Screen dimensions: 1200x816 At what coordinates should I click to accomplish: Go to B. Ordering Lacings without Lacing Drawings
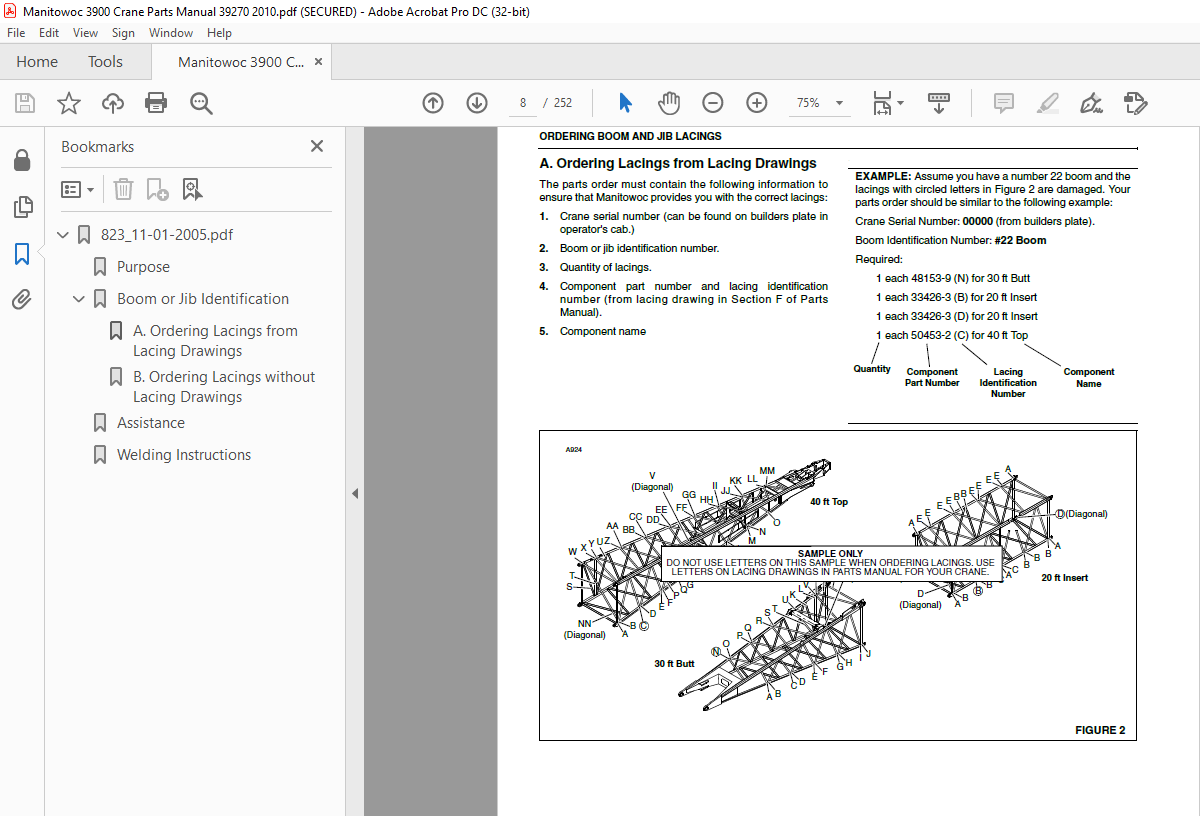pos(224,387)
